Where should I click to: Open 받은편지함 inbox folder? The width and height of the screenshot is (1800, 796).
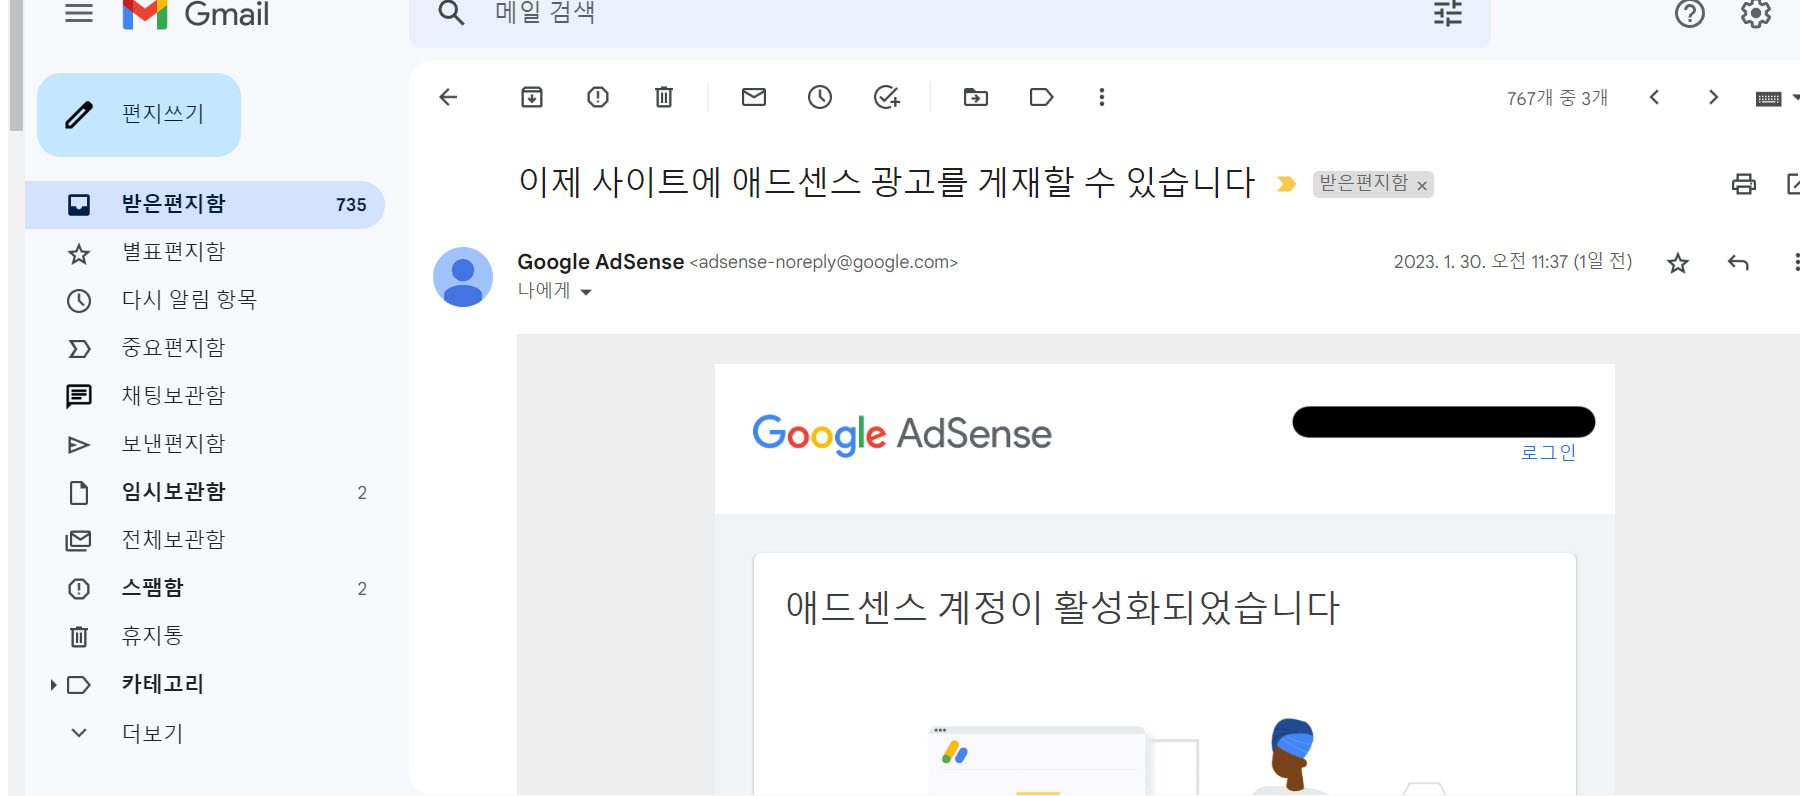pos(205,205)
